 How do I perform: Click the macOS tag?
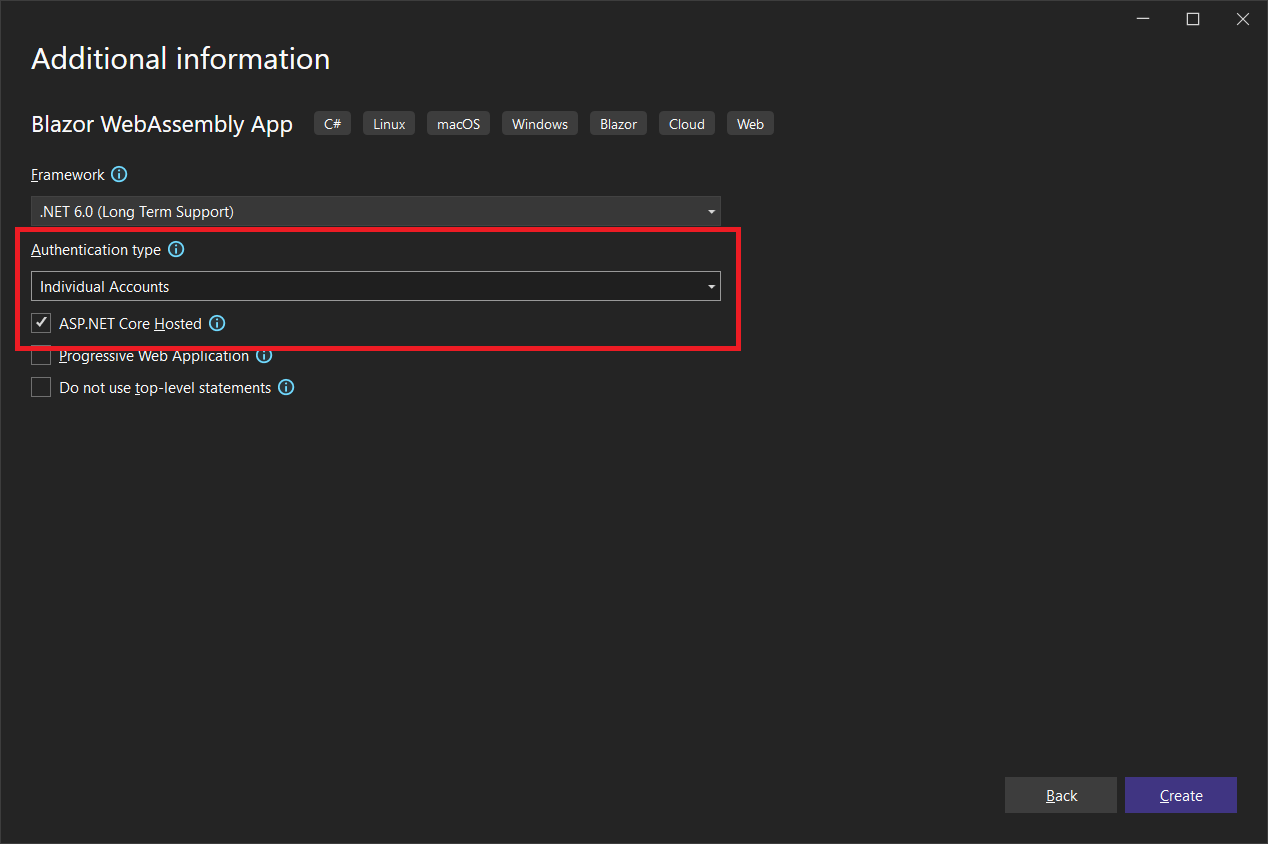458,124
